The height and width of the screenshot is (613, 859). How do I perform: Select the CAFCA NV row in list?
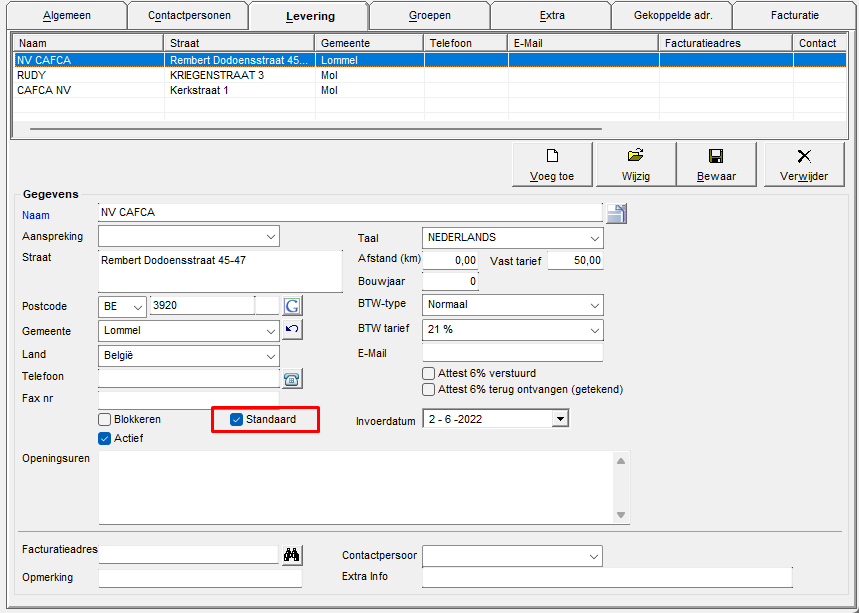[x=431, y=90]
